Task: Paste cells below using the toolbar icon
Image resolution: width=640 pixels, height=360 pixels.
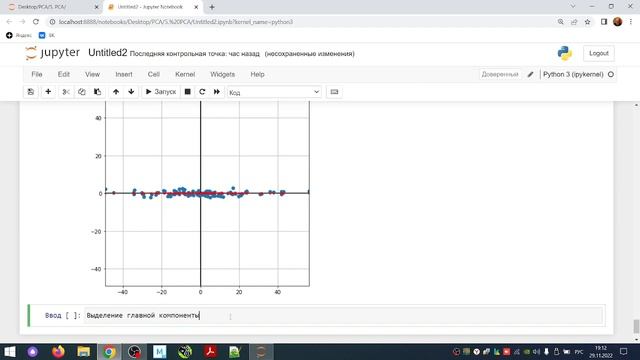Action: 98,92
